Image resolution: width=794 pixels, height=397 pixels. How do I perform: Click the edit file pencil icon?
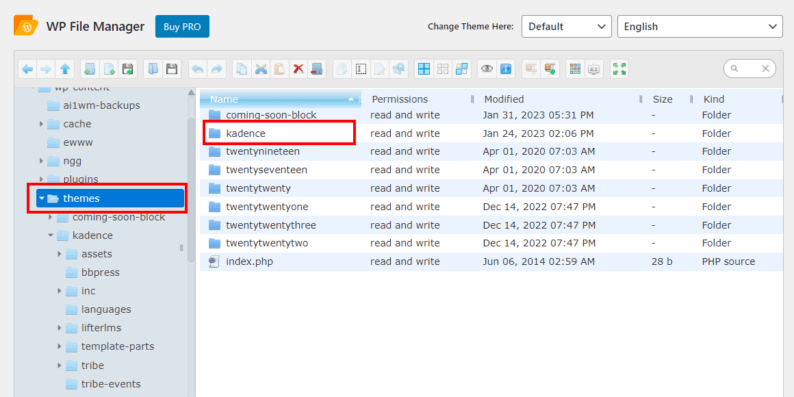(380, 69)
